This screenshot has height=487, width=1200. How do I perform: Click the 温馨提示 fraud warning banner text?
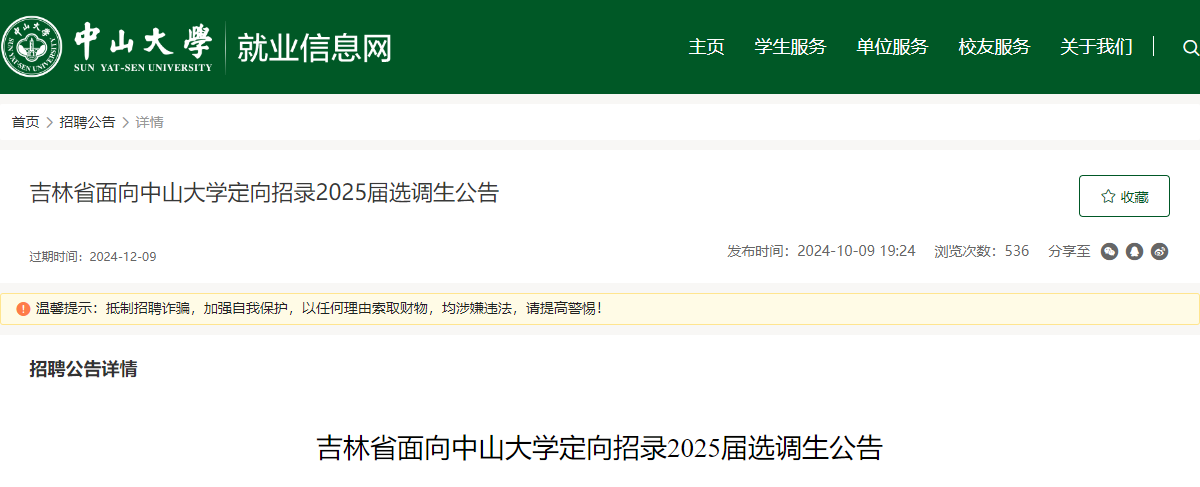(319, 309)
